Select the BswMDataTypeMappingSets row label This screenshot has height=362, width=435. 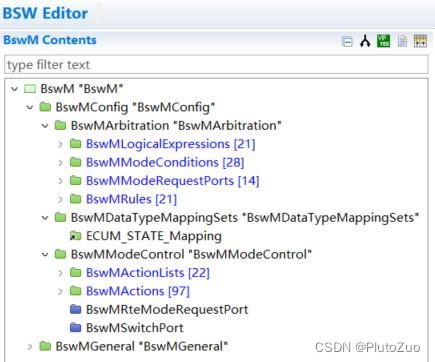click(x=245, y=218)
